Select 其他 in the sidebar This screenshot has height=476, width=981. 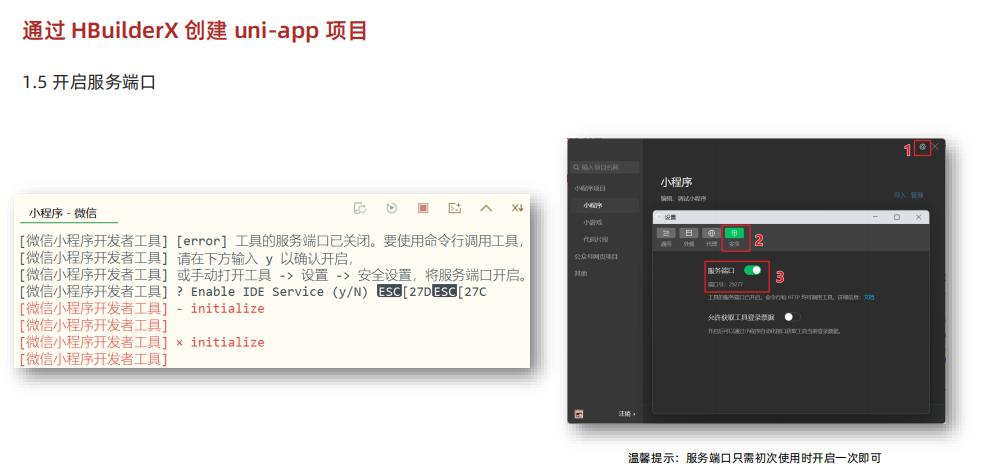point(581,273)
